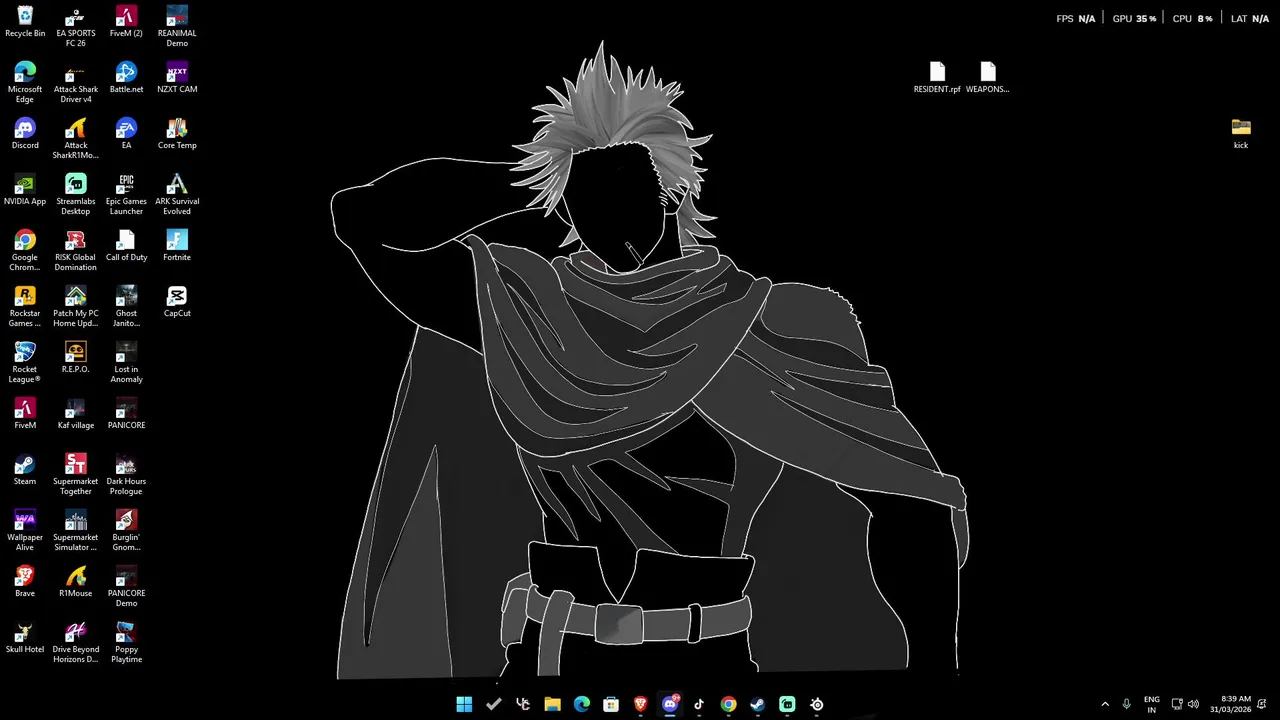This screenshot has width=1280, height=720.
Task: Open the clock showing 8:39 AM
Action: point(1230,704)
